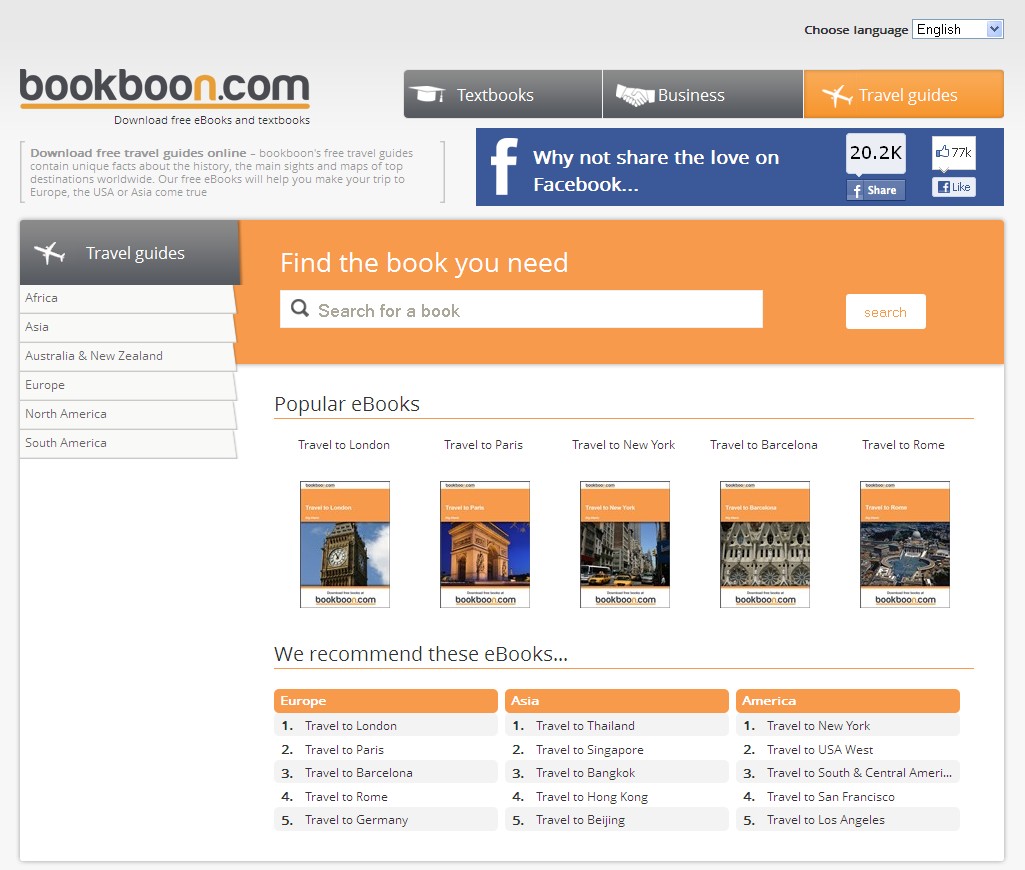This screenshot has height=870, width=1025.
Task: Click "Download free eBooks and textbooks" tagline
Action: click(212, 120)
